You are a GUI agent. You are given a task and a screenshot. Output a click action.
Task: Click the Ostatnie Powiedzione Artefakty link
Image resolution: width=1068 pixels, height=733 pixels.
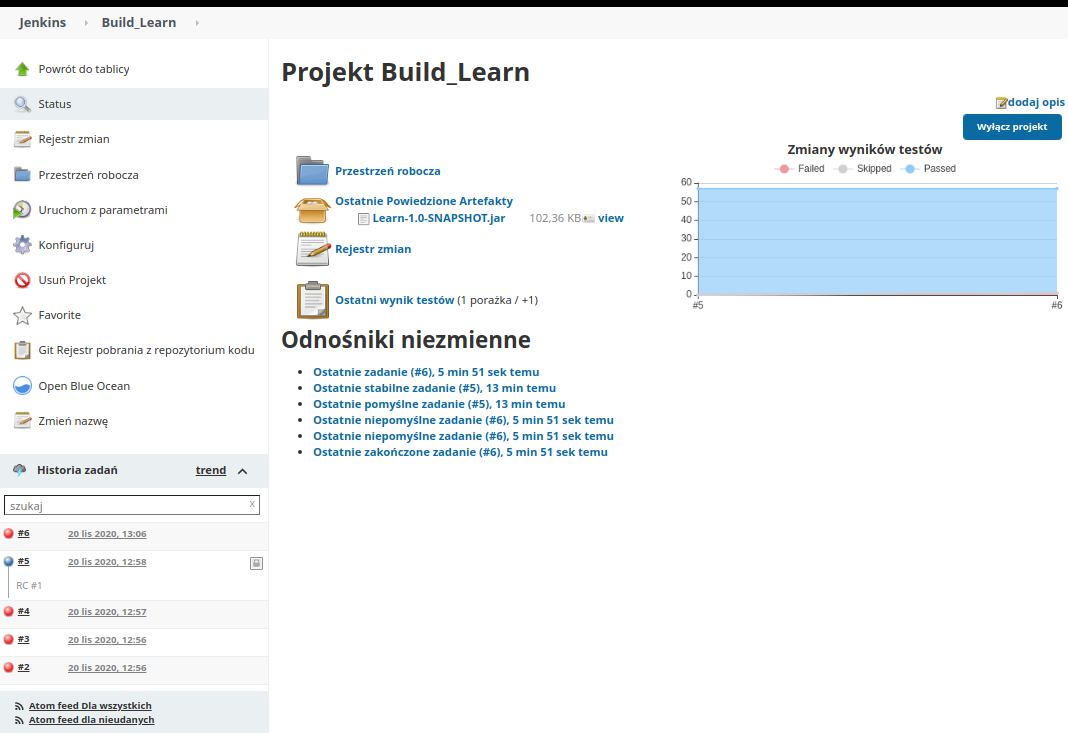pyautogui.click(x=424, y=201)
